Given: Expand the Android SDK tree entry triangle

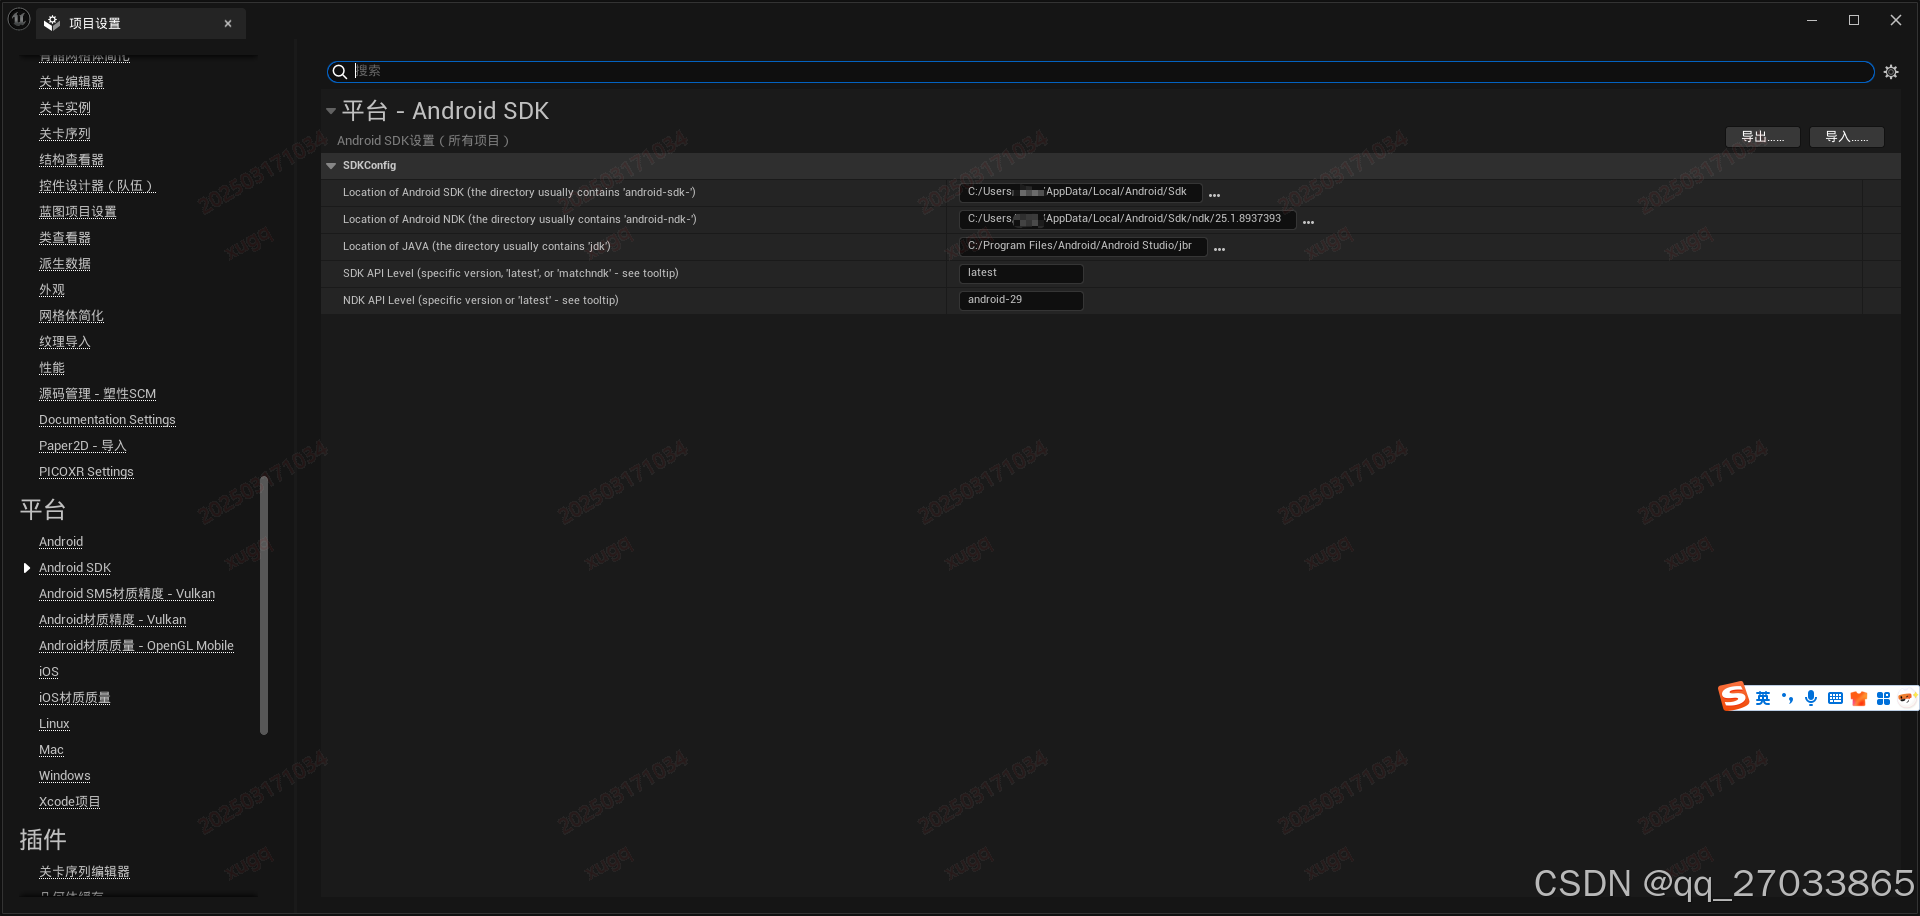Looking at the screenshot, I should pos(27,567).
